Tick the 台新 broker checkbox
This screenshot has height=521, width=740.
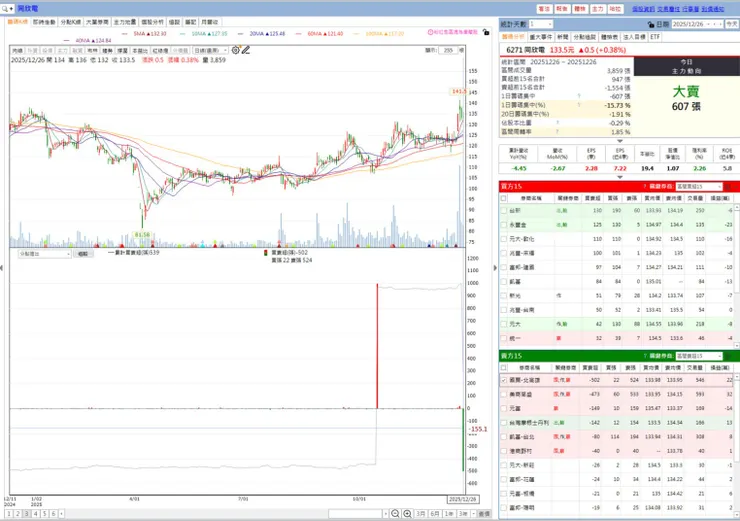(504, 210)
